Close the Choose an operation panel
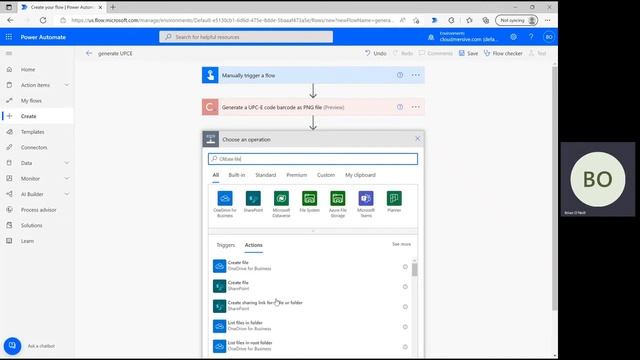Image resolution: width=640 pixels, height=360 pixels. coord(417,139)
